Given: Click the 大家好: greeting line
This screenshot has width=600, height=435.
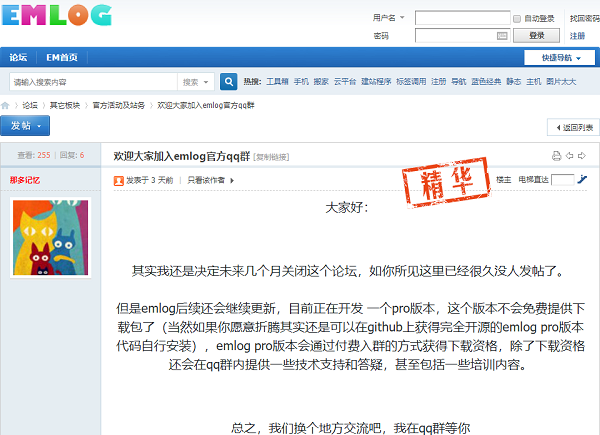Looking at the screenshot, I should (x=347, y=208).
